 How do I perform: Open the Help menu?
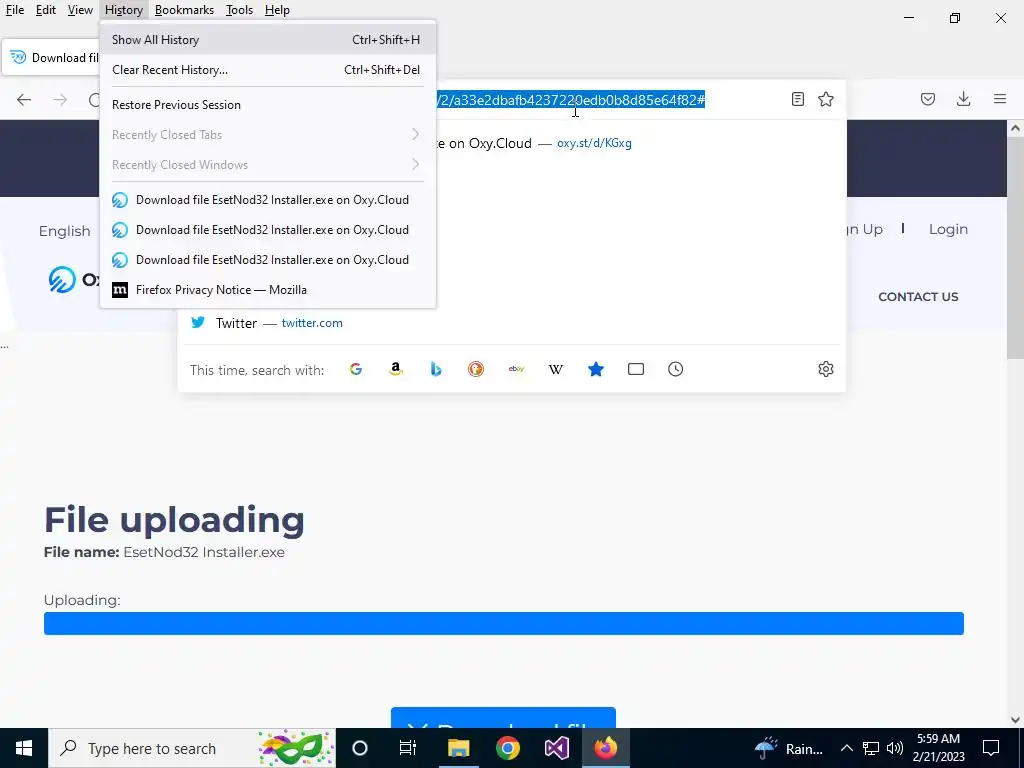277,10
